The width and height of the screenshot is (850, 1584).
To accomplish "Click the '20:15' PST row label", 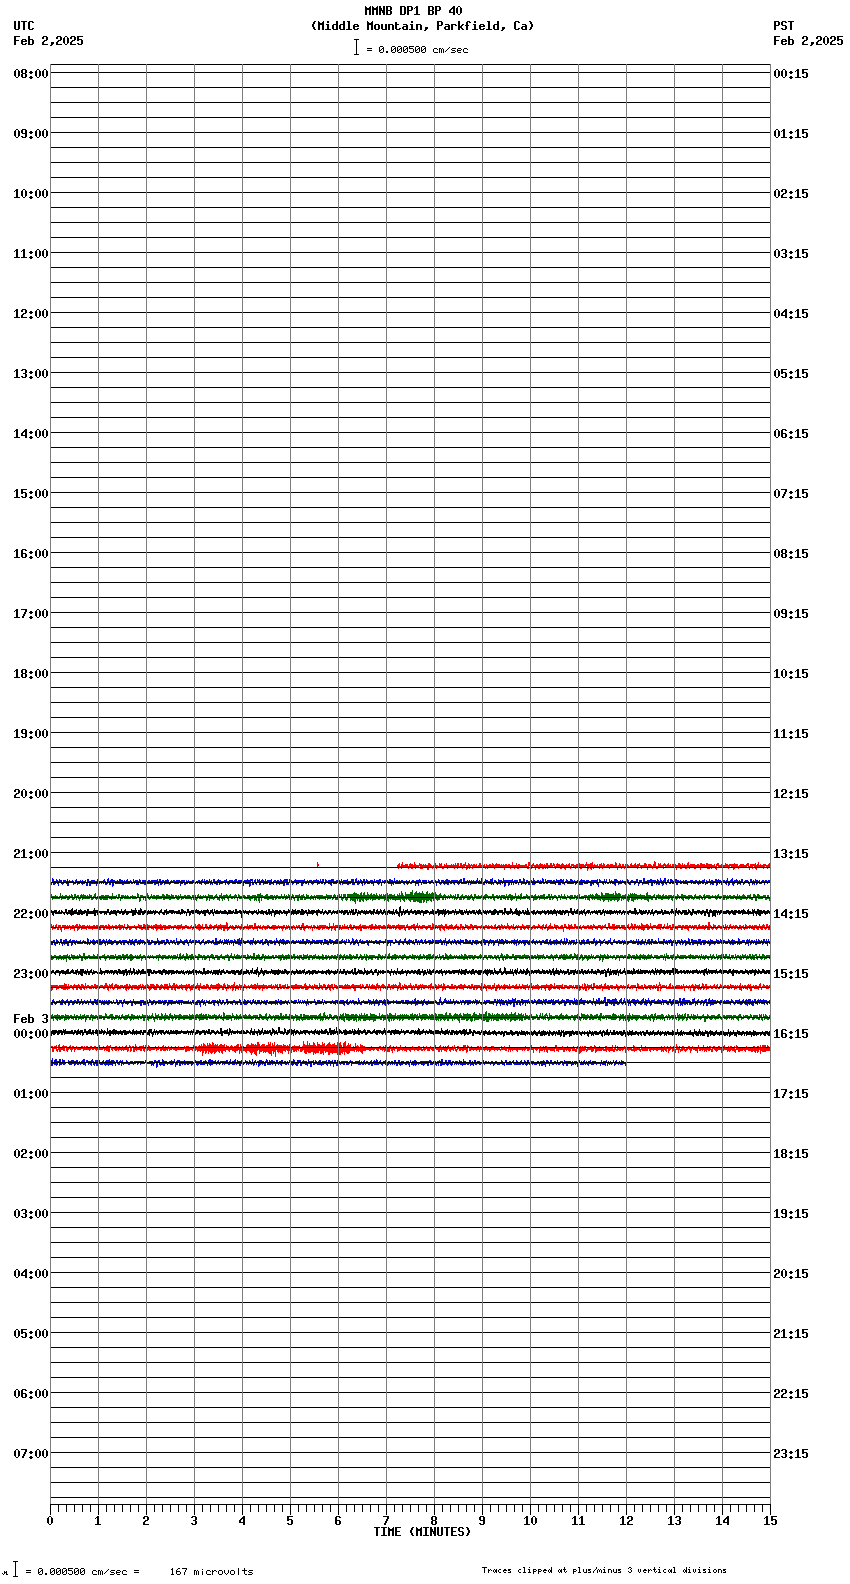I will coord(791,1274).
